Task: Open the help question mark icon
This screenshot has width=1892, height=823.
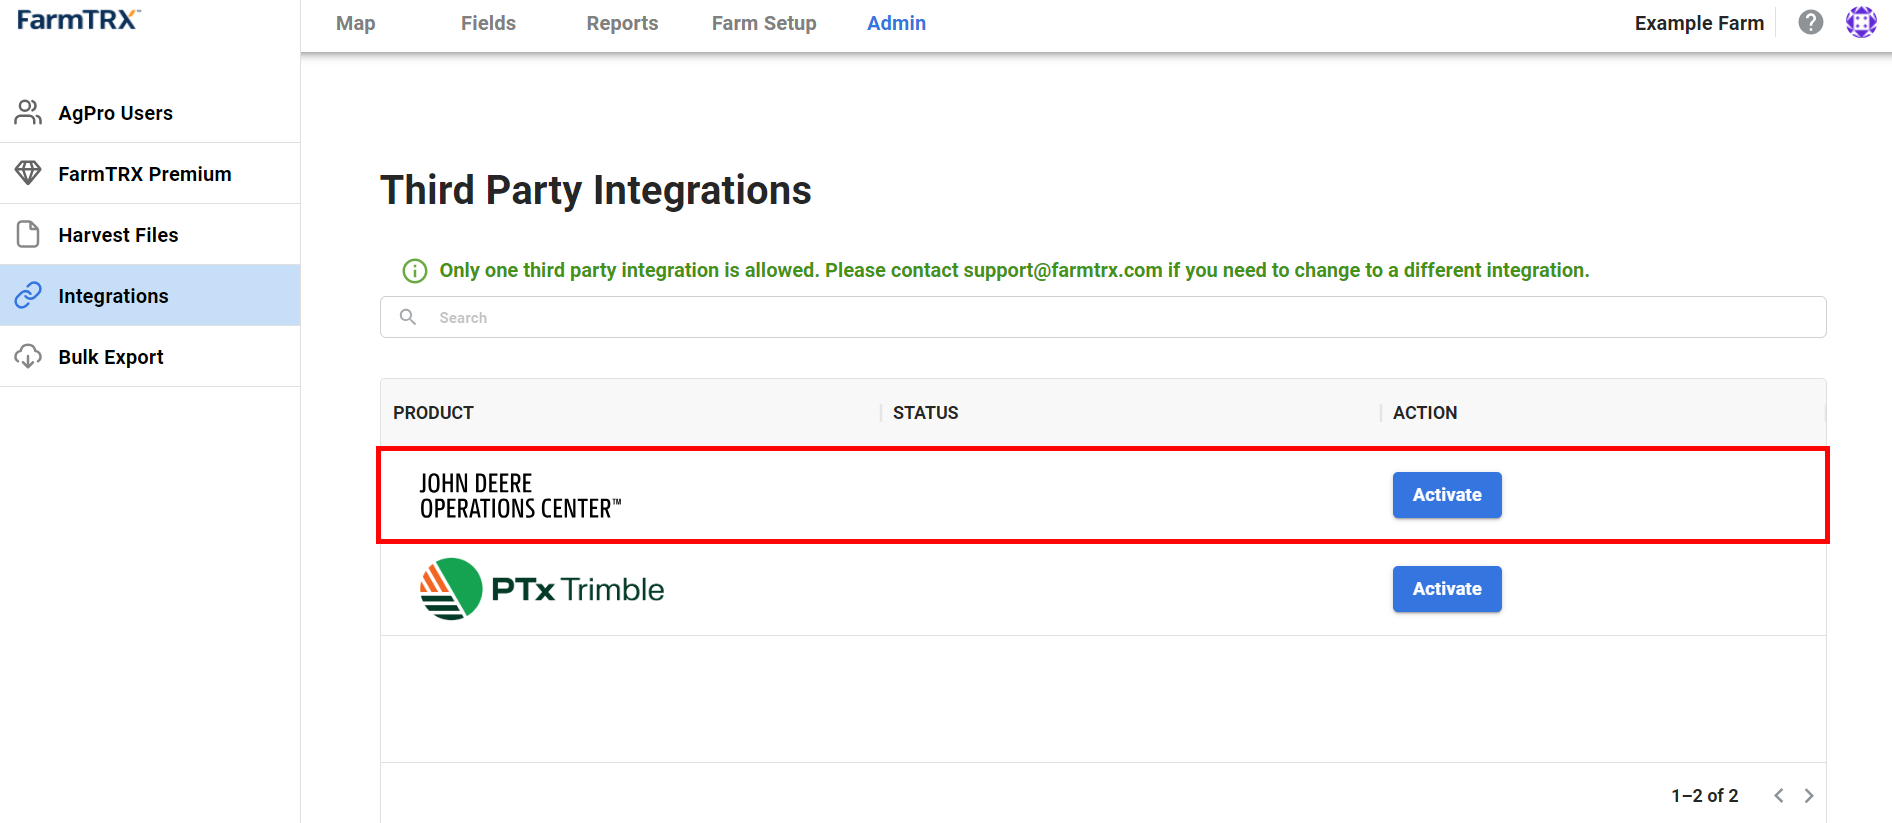Action: click(1810, 22)
